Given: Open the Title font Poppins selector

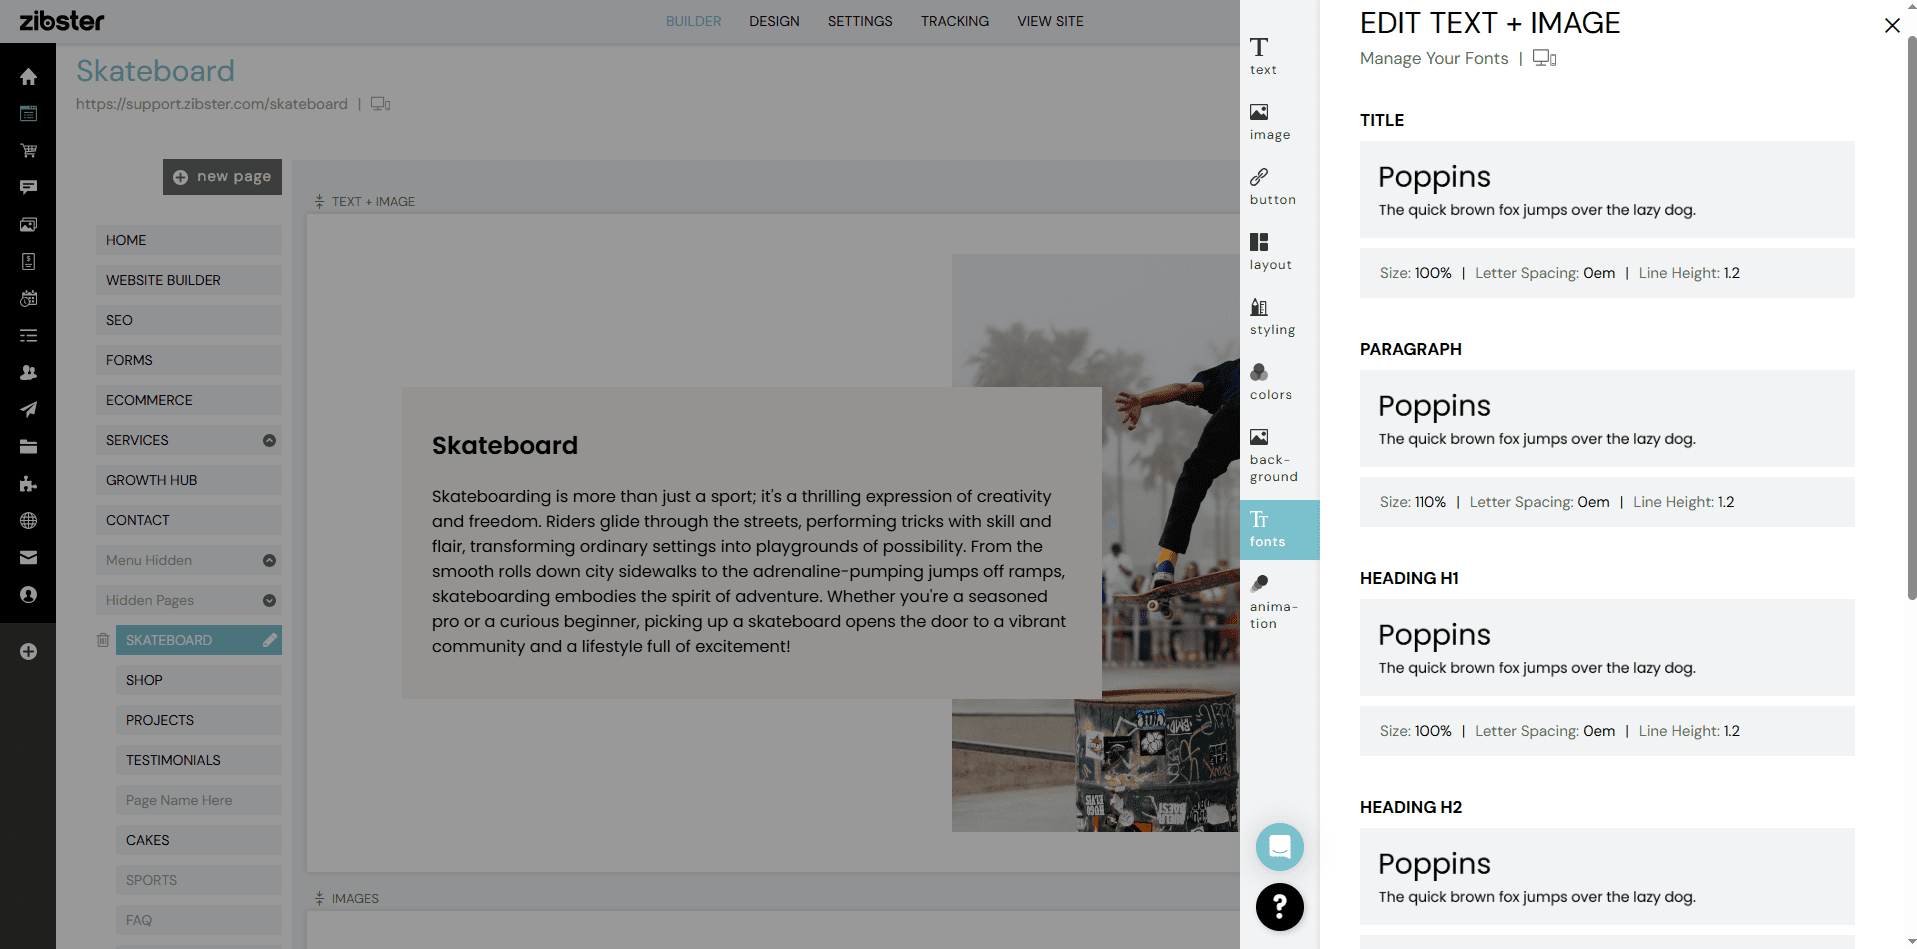Looking at the screenshot, I should [1607, 189].
